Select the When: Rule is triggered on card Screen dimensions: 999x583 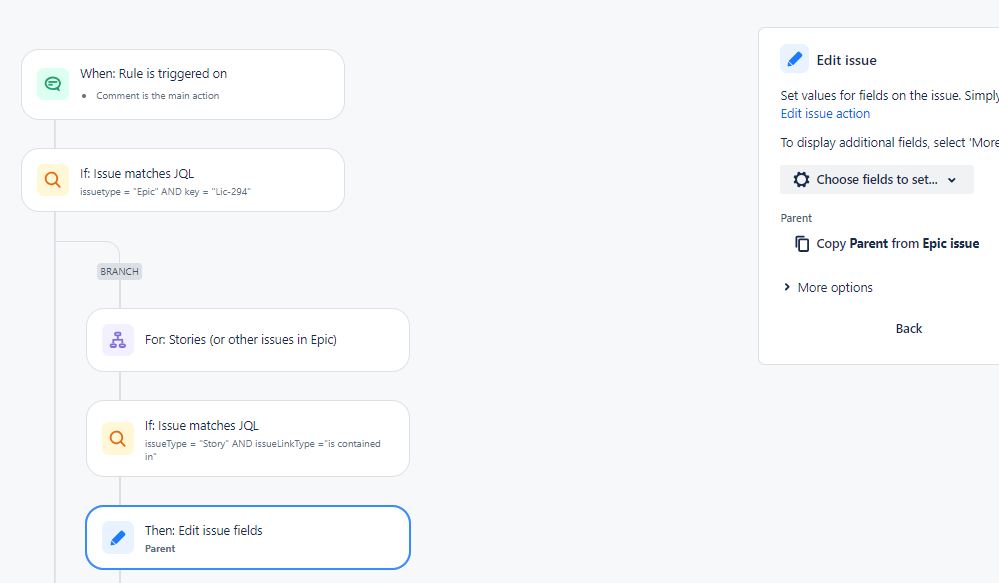[x=183, y=84]
